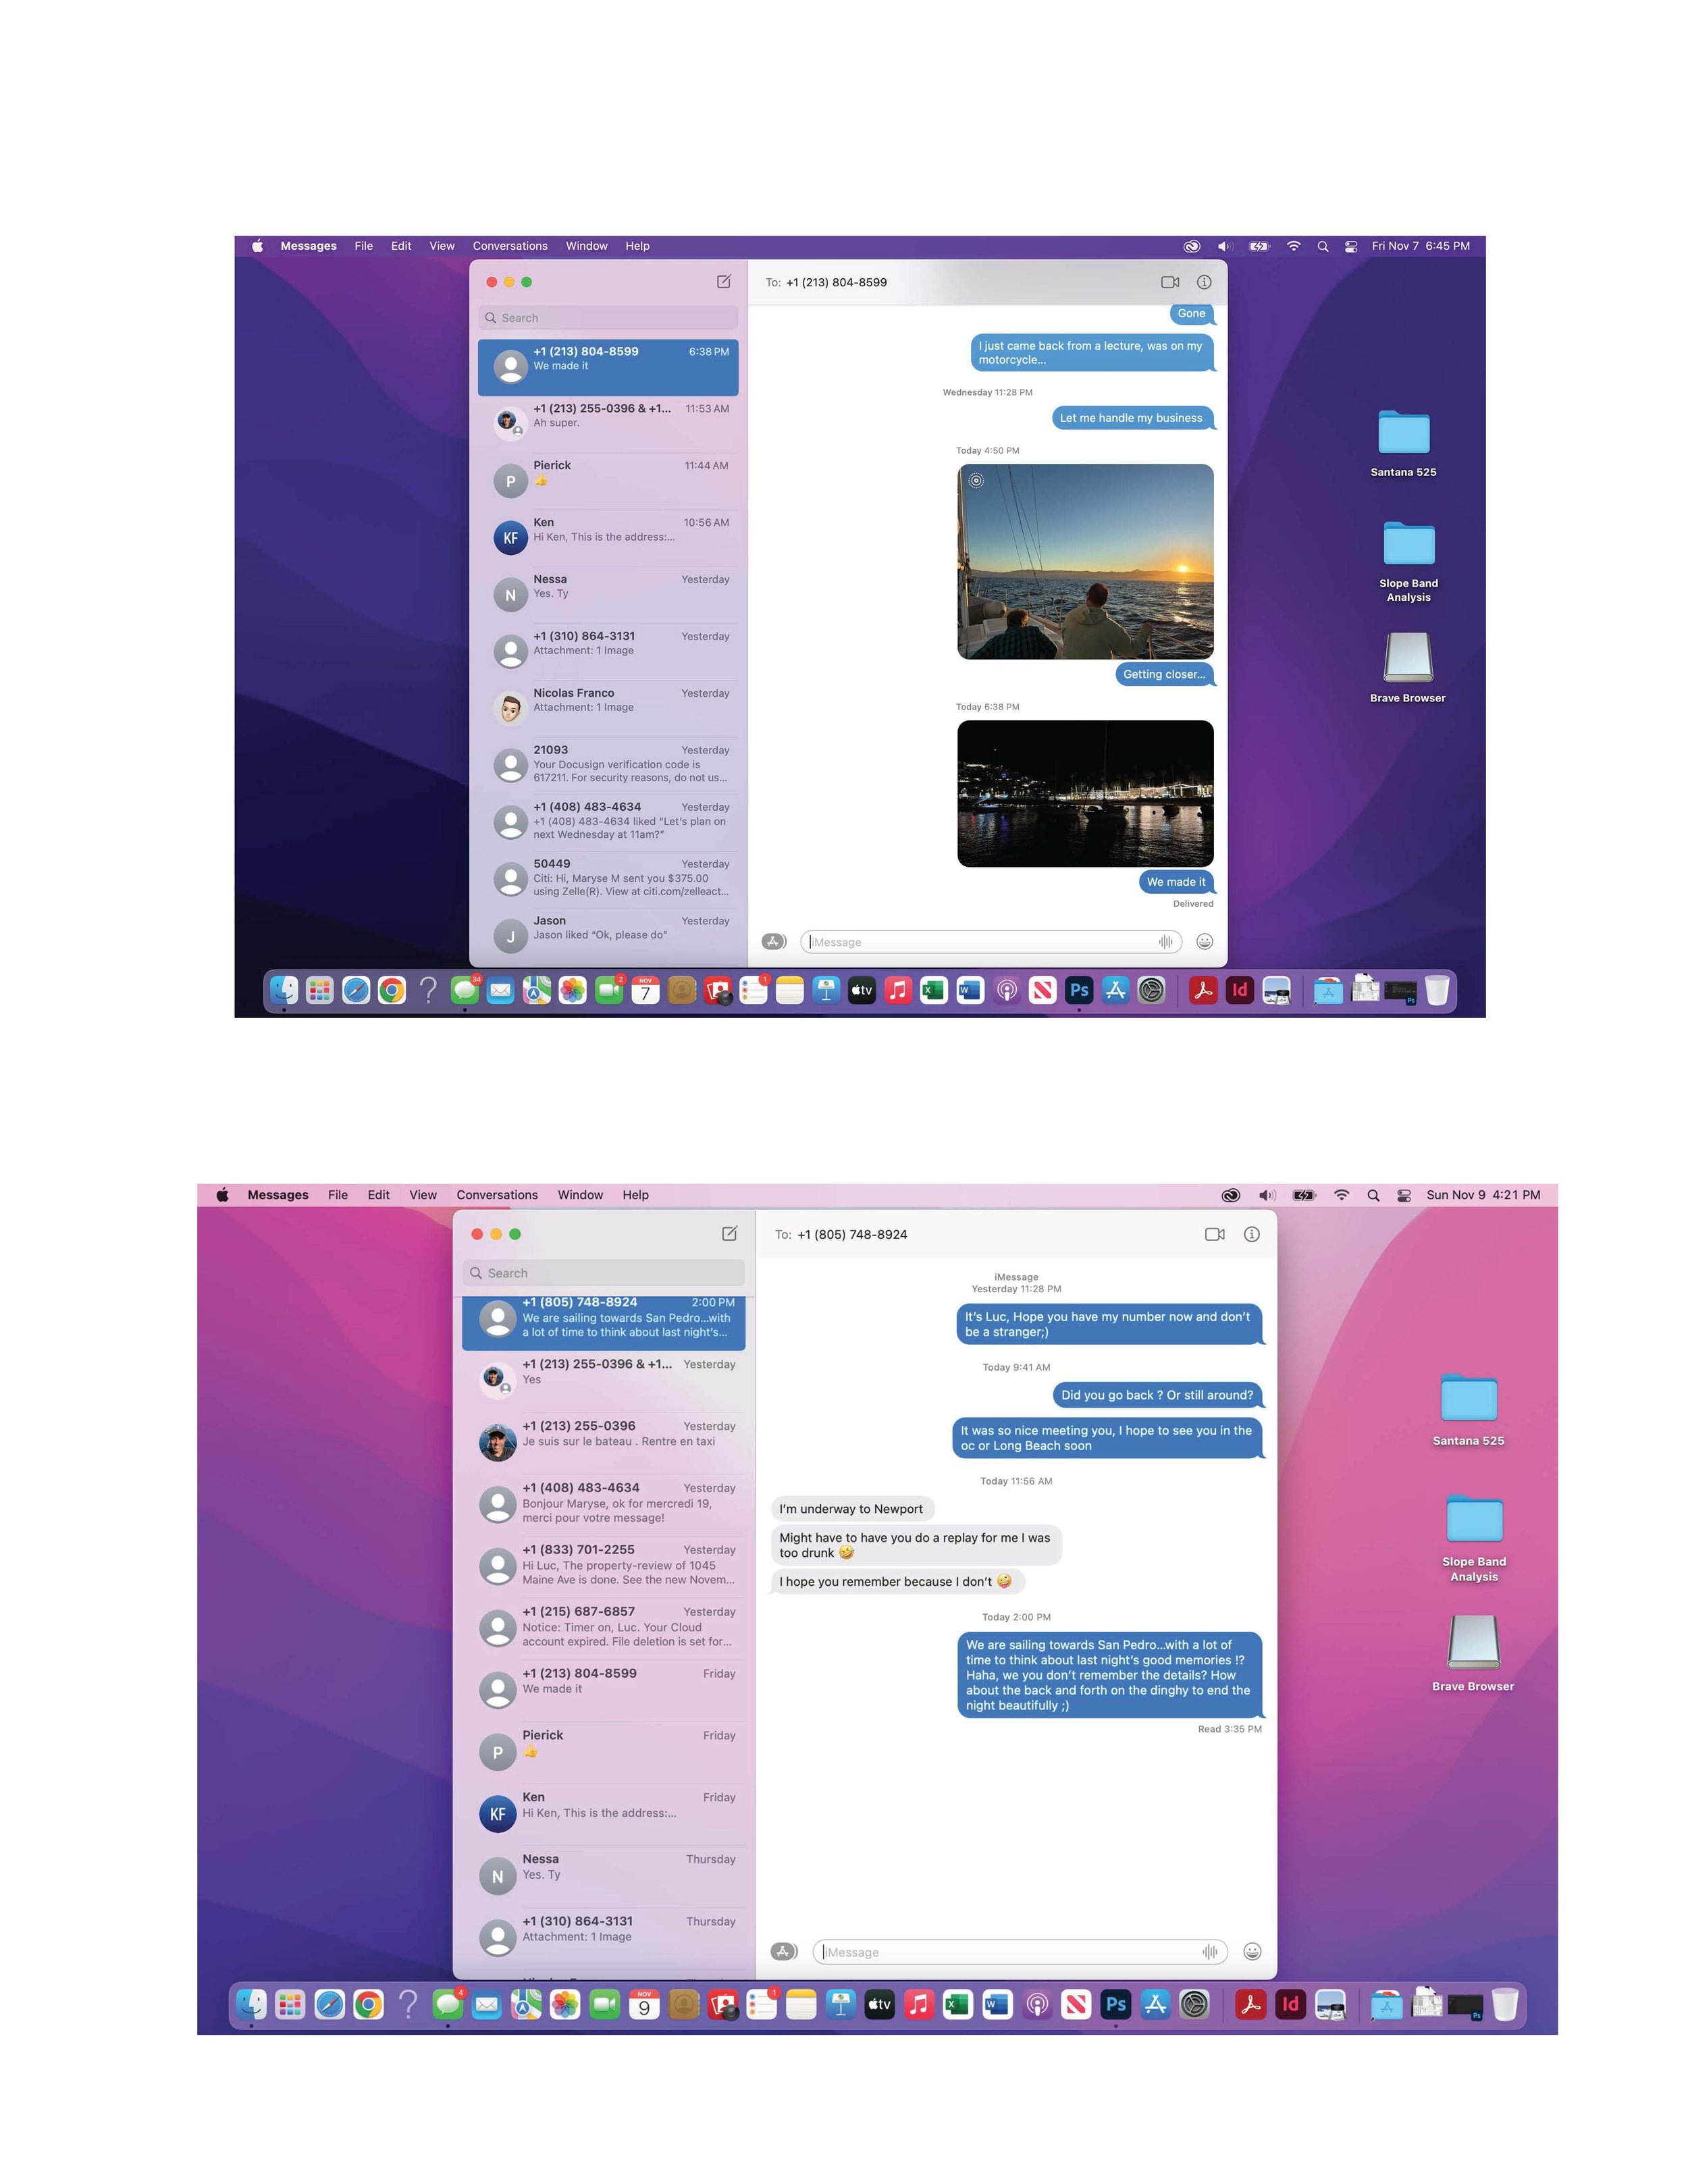
Task: Open Calendar dock icon showing Nov 7
Action: click(645, 990)
